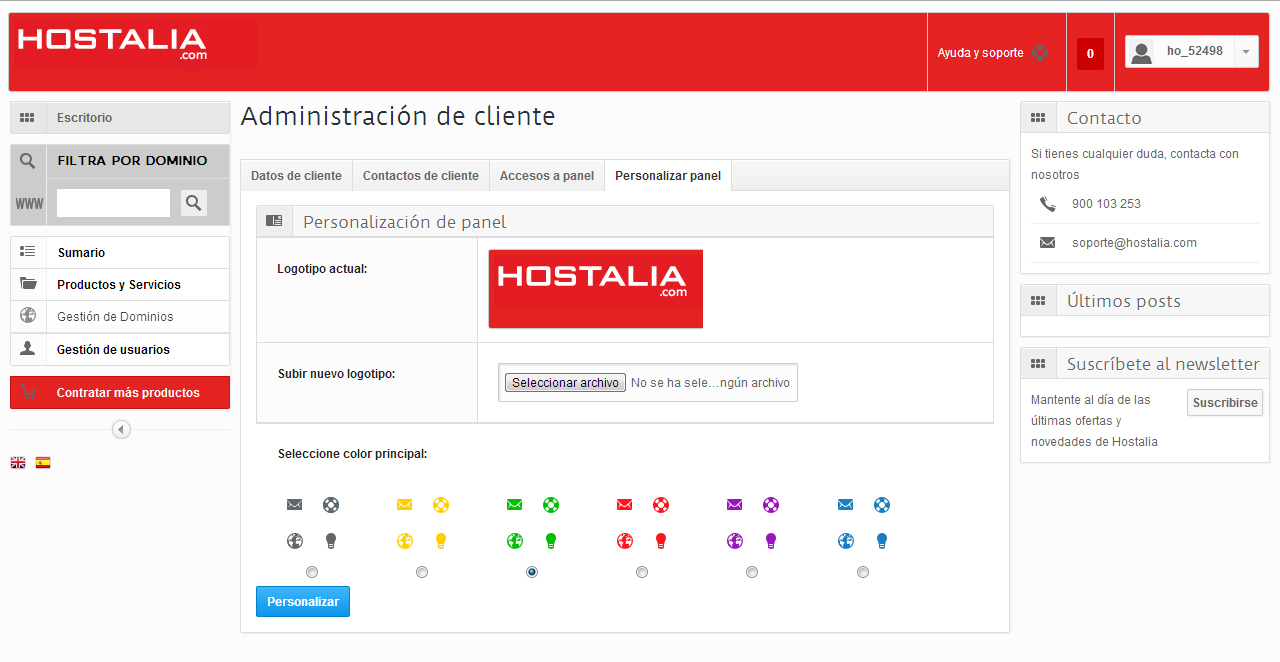The height and width of the screenshot is (662, 1280).
Task: Click the current Hostalia logo thumbnail
Action: (596, 289)
